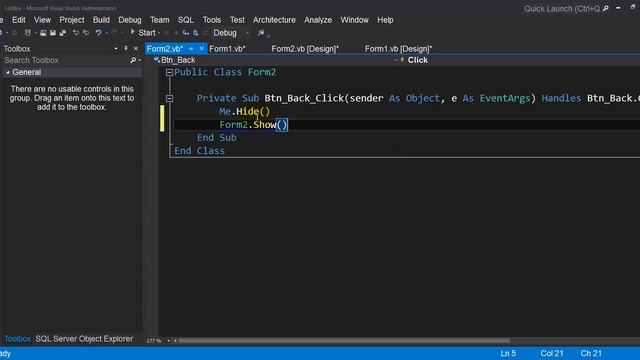640x360 pixels.
Task: Close the Form2.vb tab
Action: pos(201,49)
